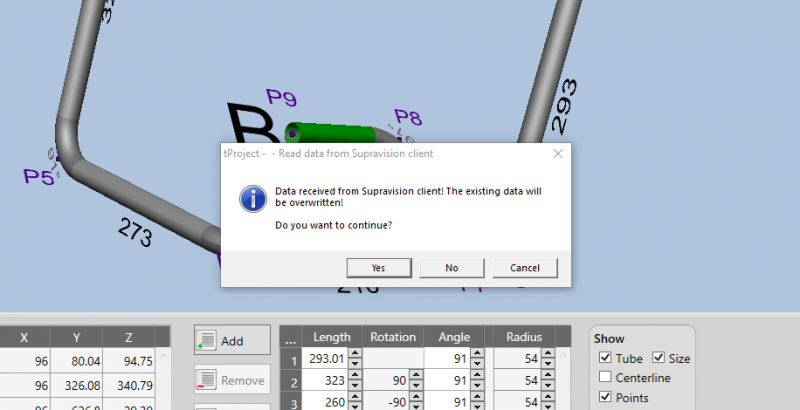Toggle the Points display checkbox

point(605,396)
